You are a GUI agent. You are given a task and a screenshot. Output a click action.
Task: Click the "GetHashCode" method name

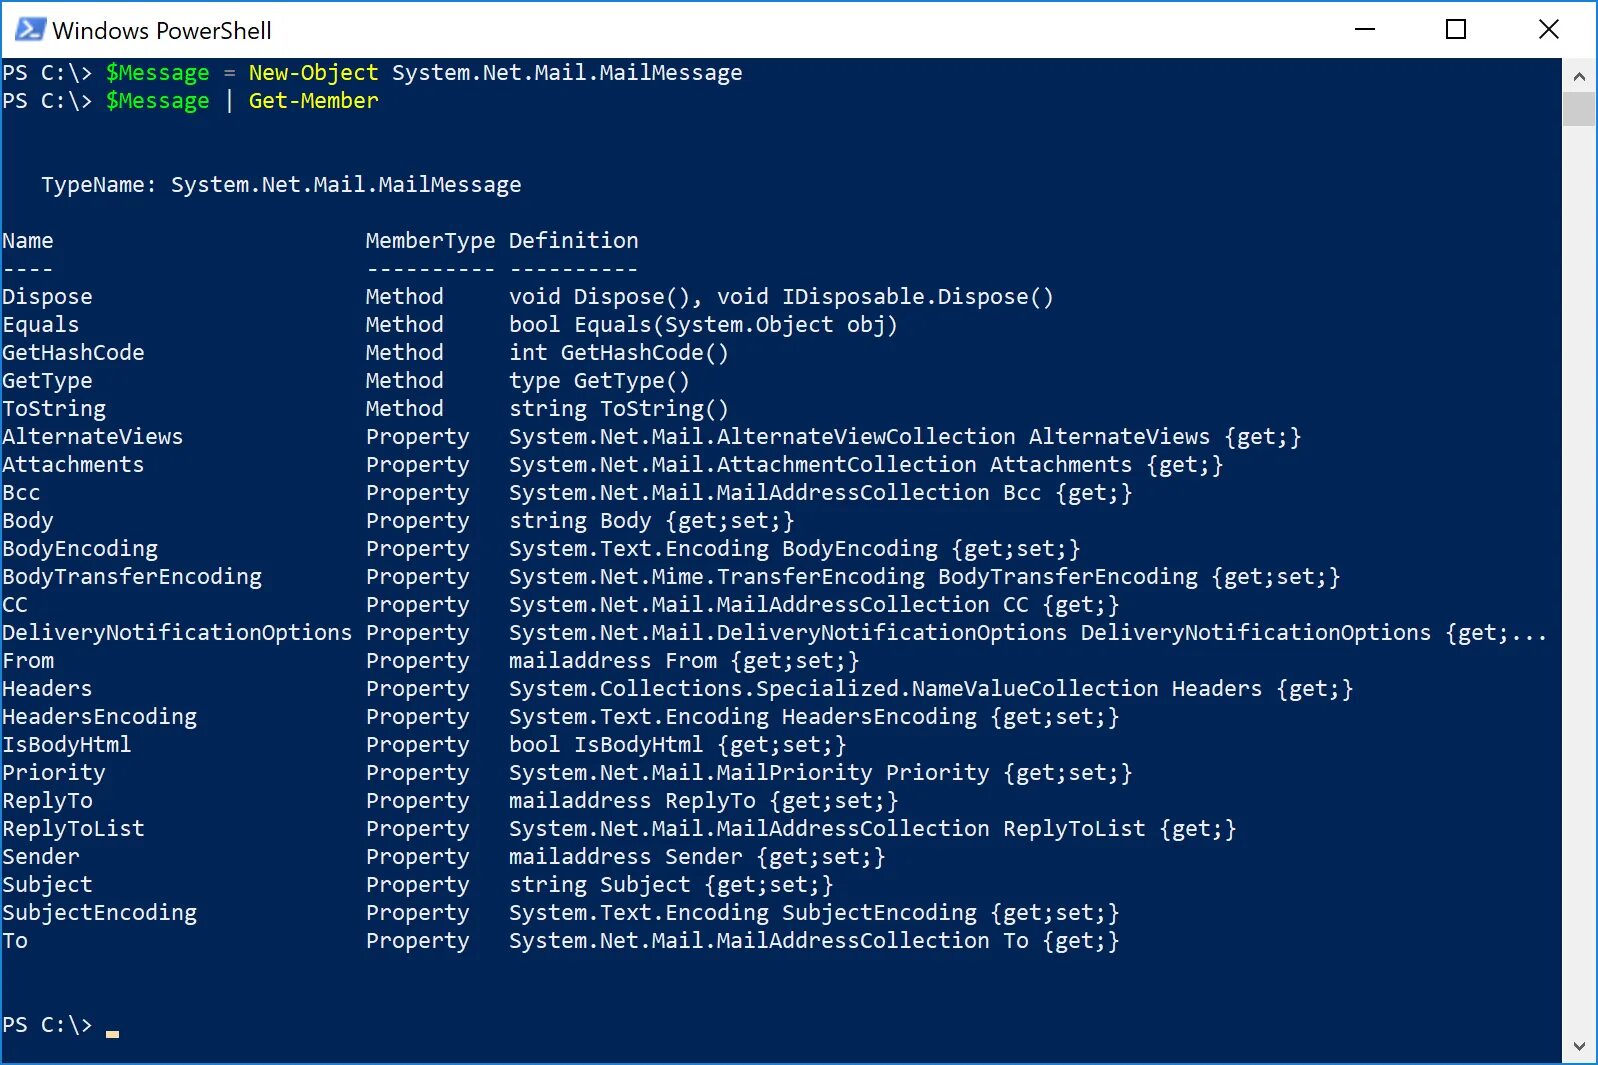[x=73, y=353]
